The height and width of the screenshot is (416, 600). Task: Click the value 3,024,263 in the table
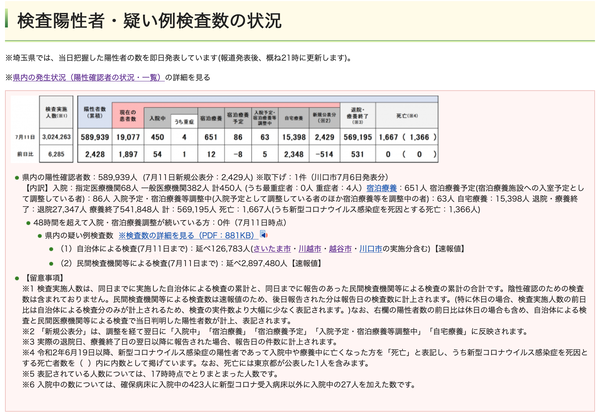[x=56, y=137]
